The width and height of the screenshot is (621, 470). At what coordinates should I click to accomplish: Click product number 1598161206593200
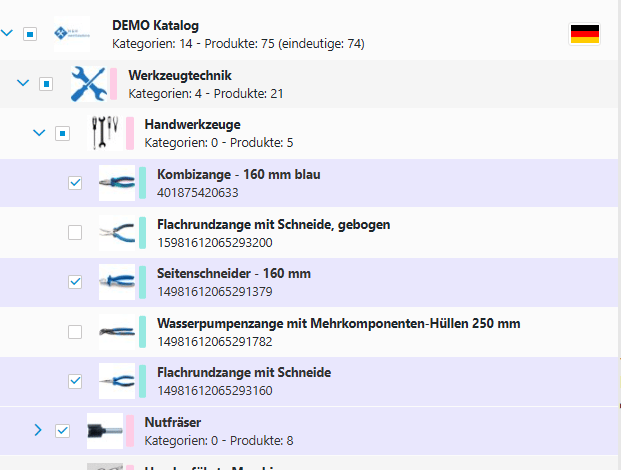coord(215,243)
